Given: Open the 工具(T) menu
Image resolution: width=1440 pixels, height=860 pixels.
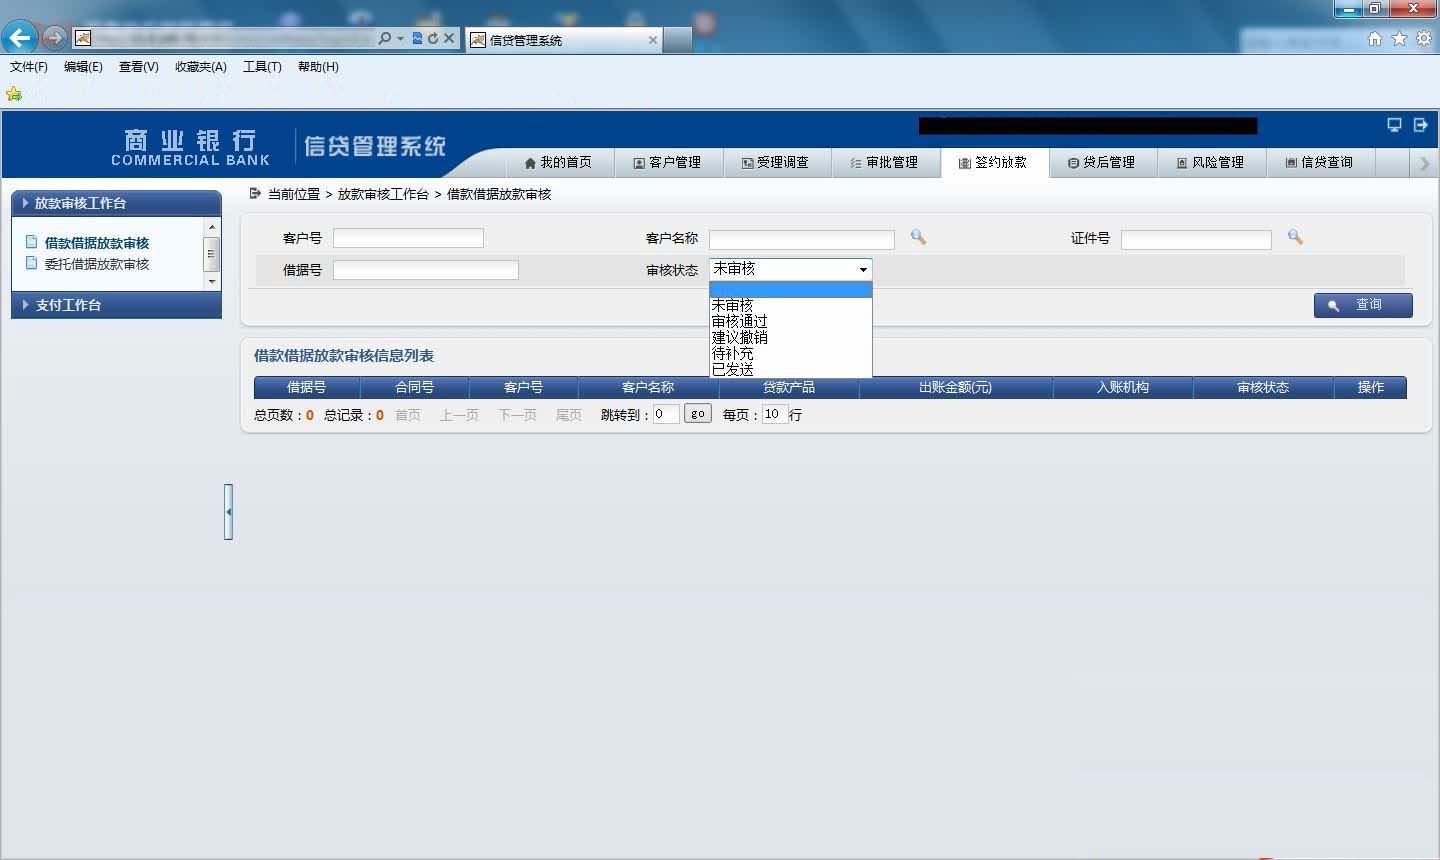Looking at the screenshot, I should click(x=262, y=67).
